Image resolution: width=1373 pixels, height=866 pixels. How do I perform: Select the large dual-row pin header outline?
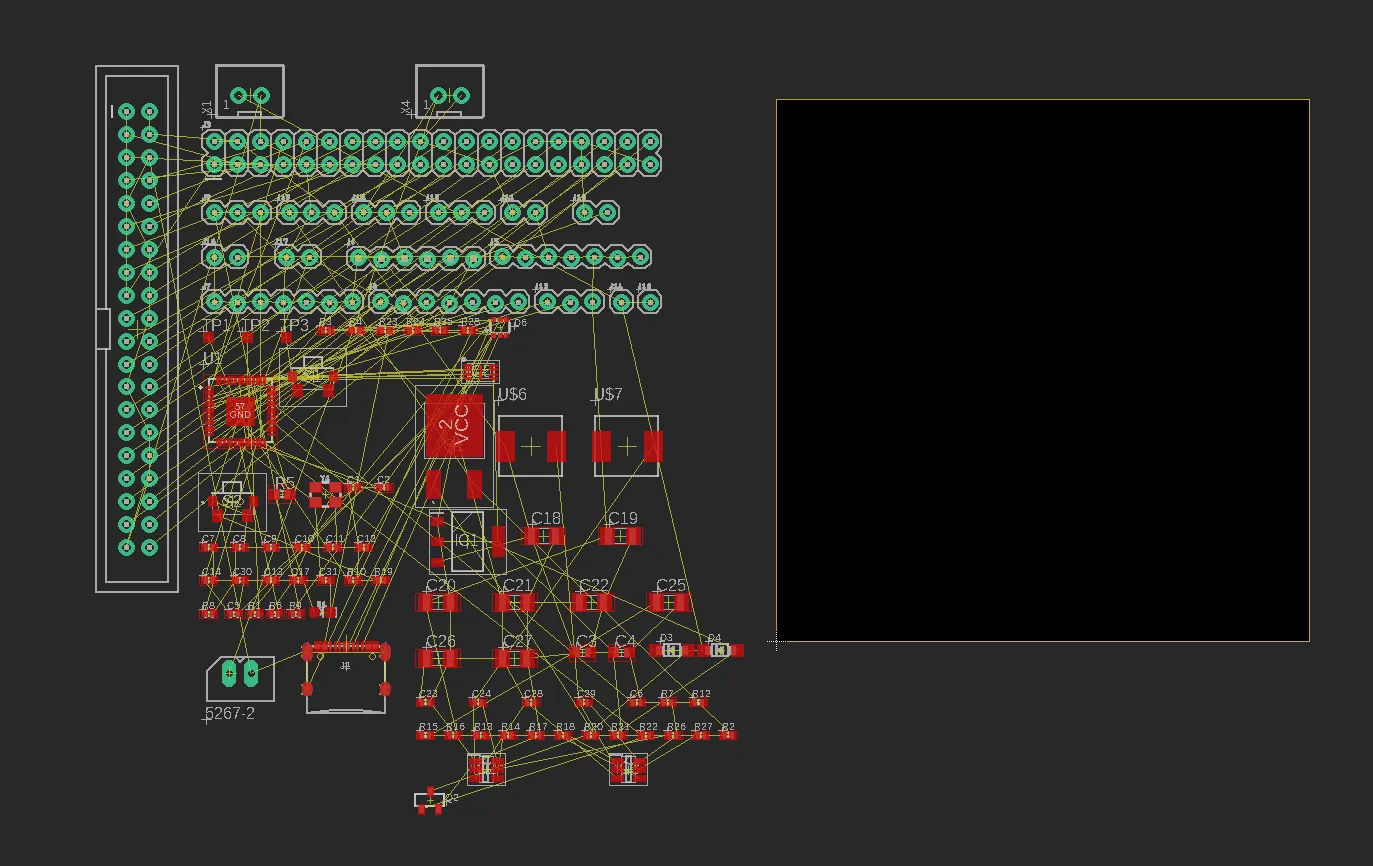(x=137, y=329)
